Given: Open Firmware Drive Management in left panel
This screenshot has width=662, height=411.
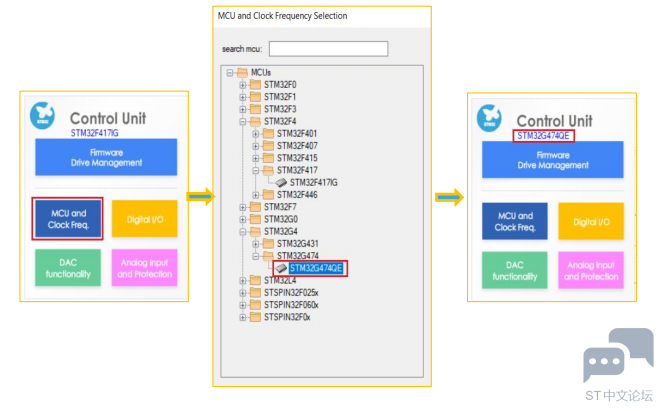Looking at the screenshot, I should coord(106,157).
